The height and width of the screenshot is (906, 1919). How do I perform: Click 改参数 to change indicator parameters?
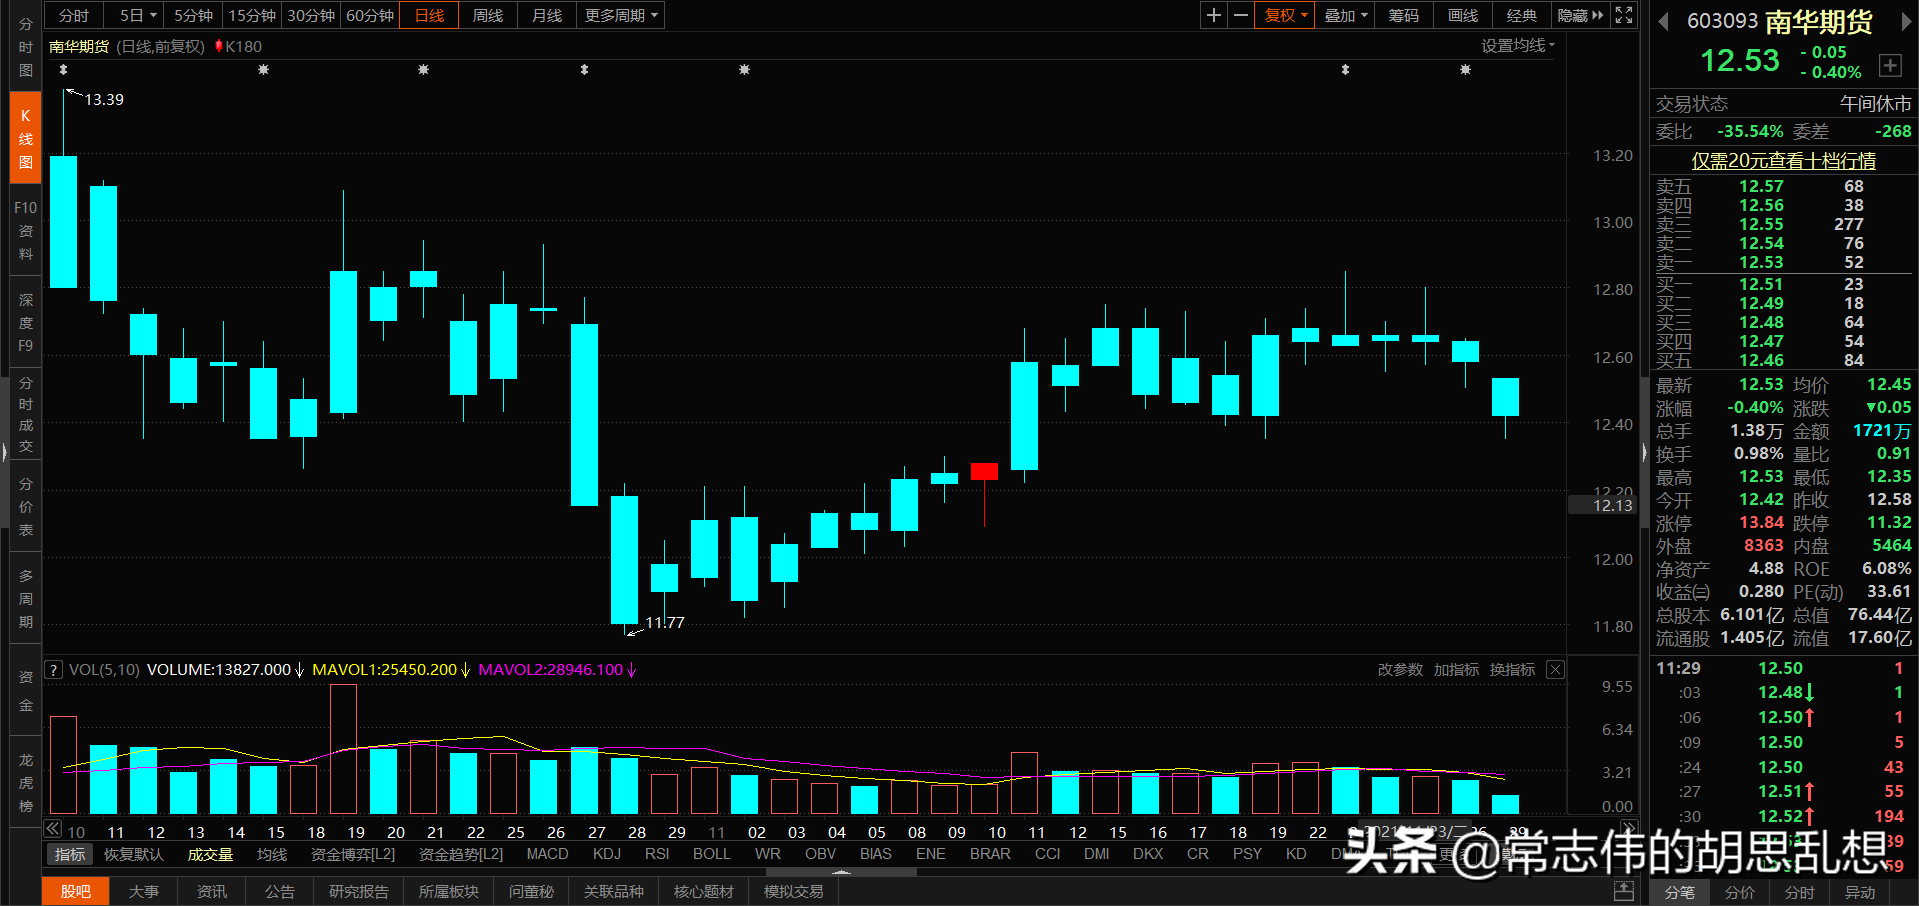(1399, 670)
